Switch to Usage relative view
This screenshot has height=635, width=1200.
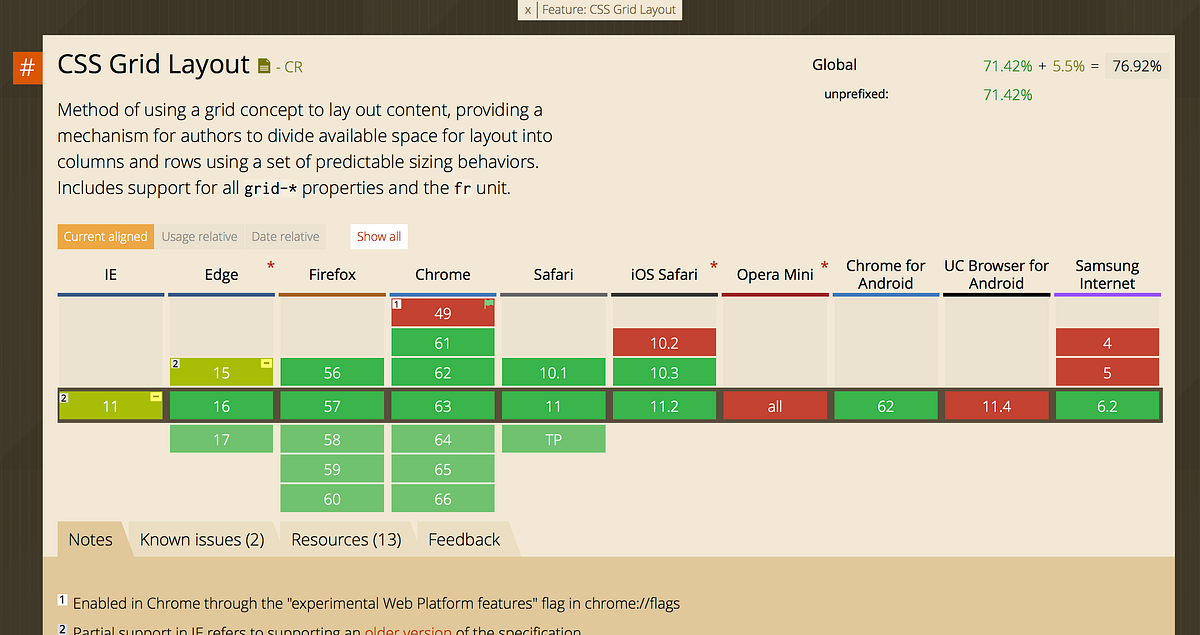pyautogui.click(x=199, y=236)
